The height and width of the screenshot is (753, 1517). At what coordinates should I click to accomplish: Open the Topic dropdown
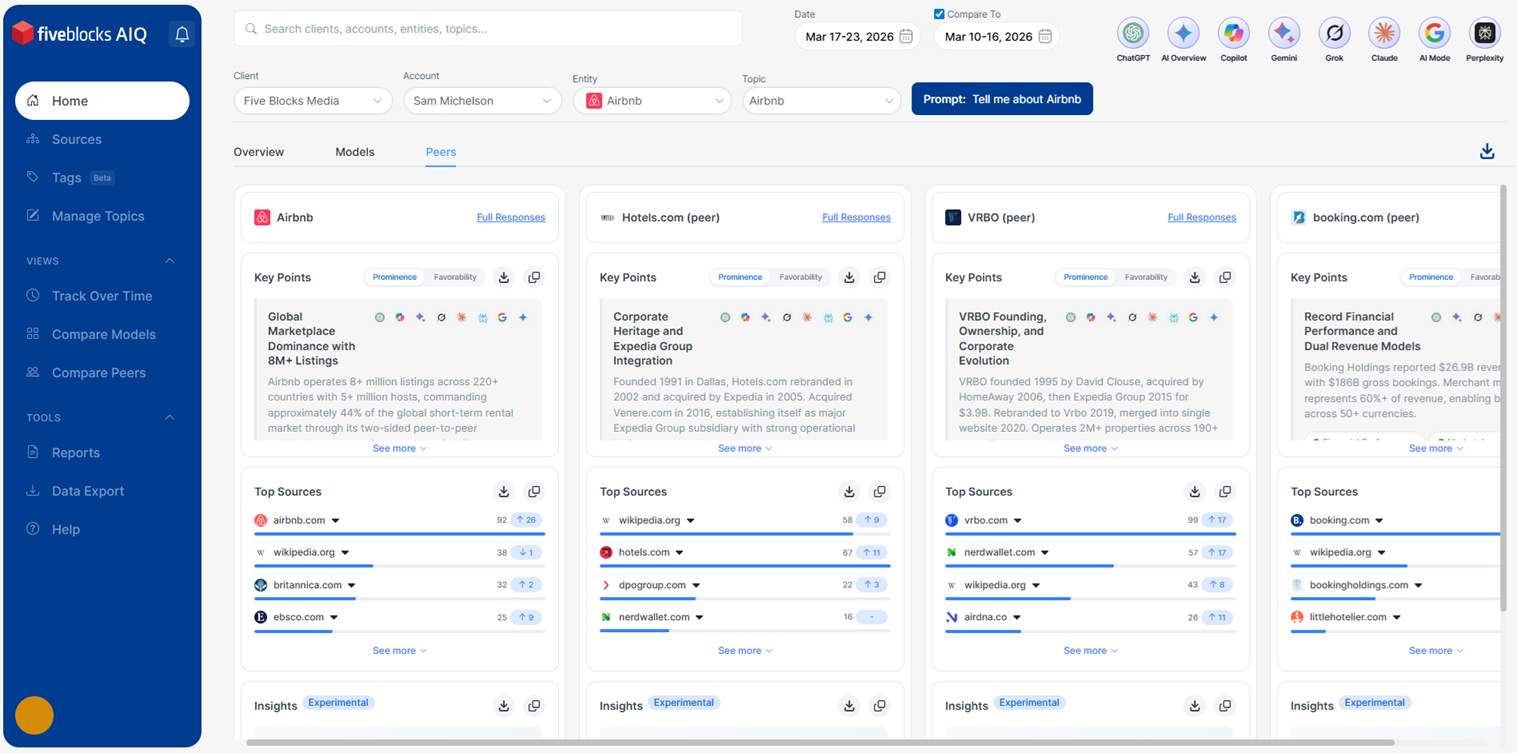[822, 101]
